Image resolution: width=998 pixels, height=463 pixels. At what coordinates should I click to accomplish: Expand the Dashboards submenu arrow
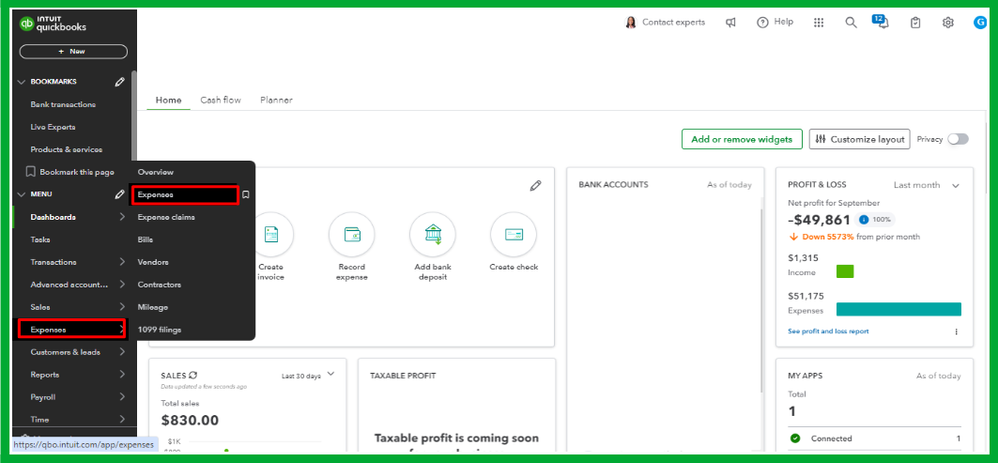122,217
